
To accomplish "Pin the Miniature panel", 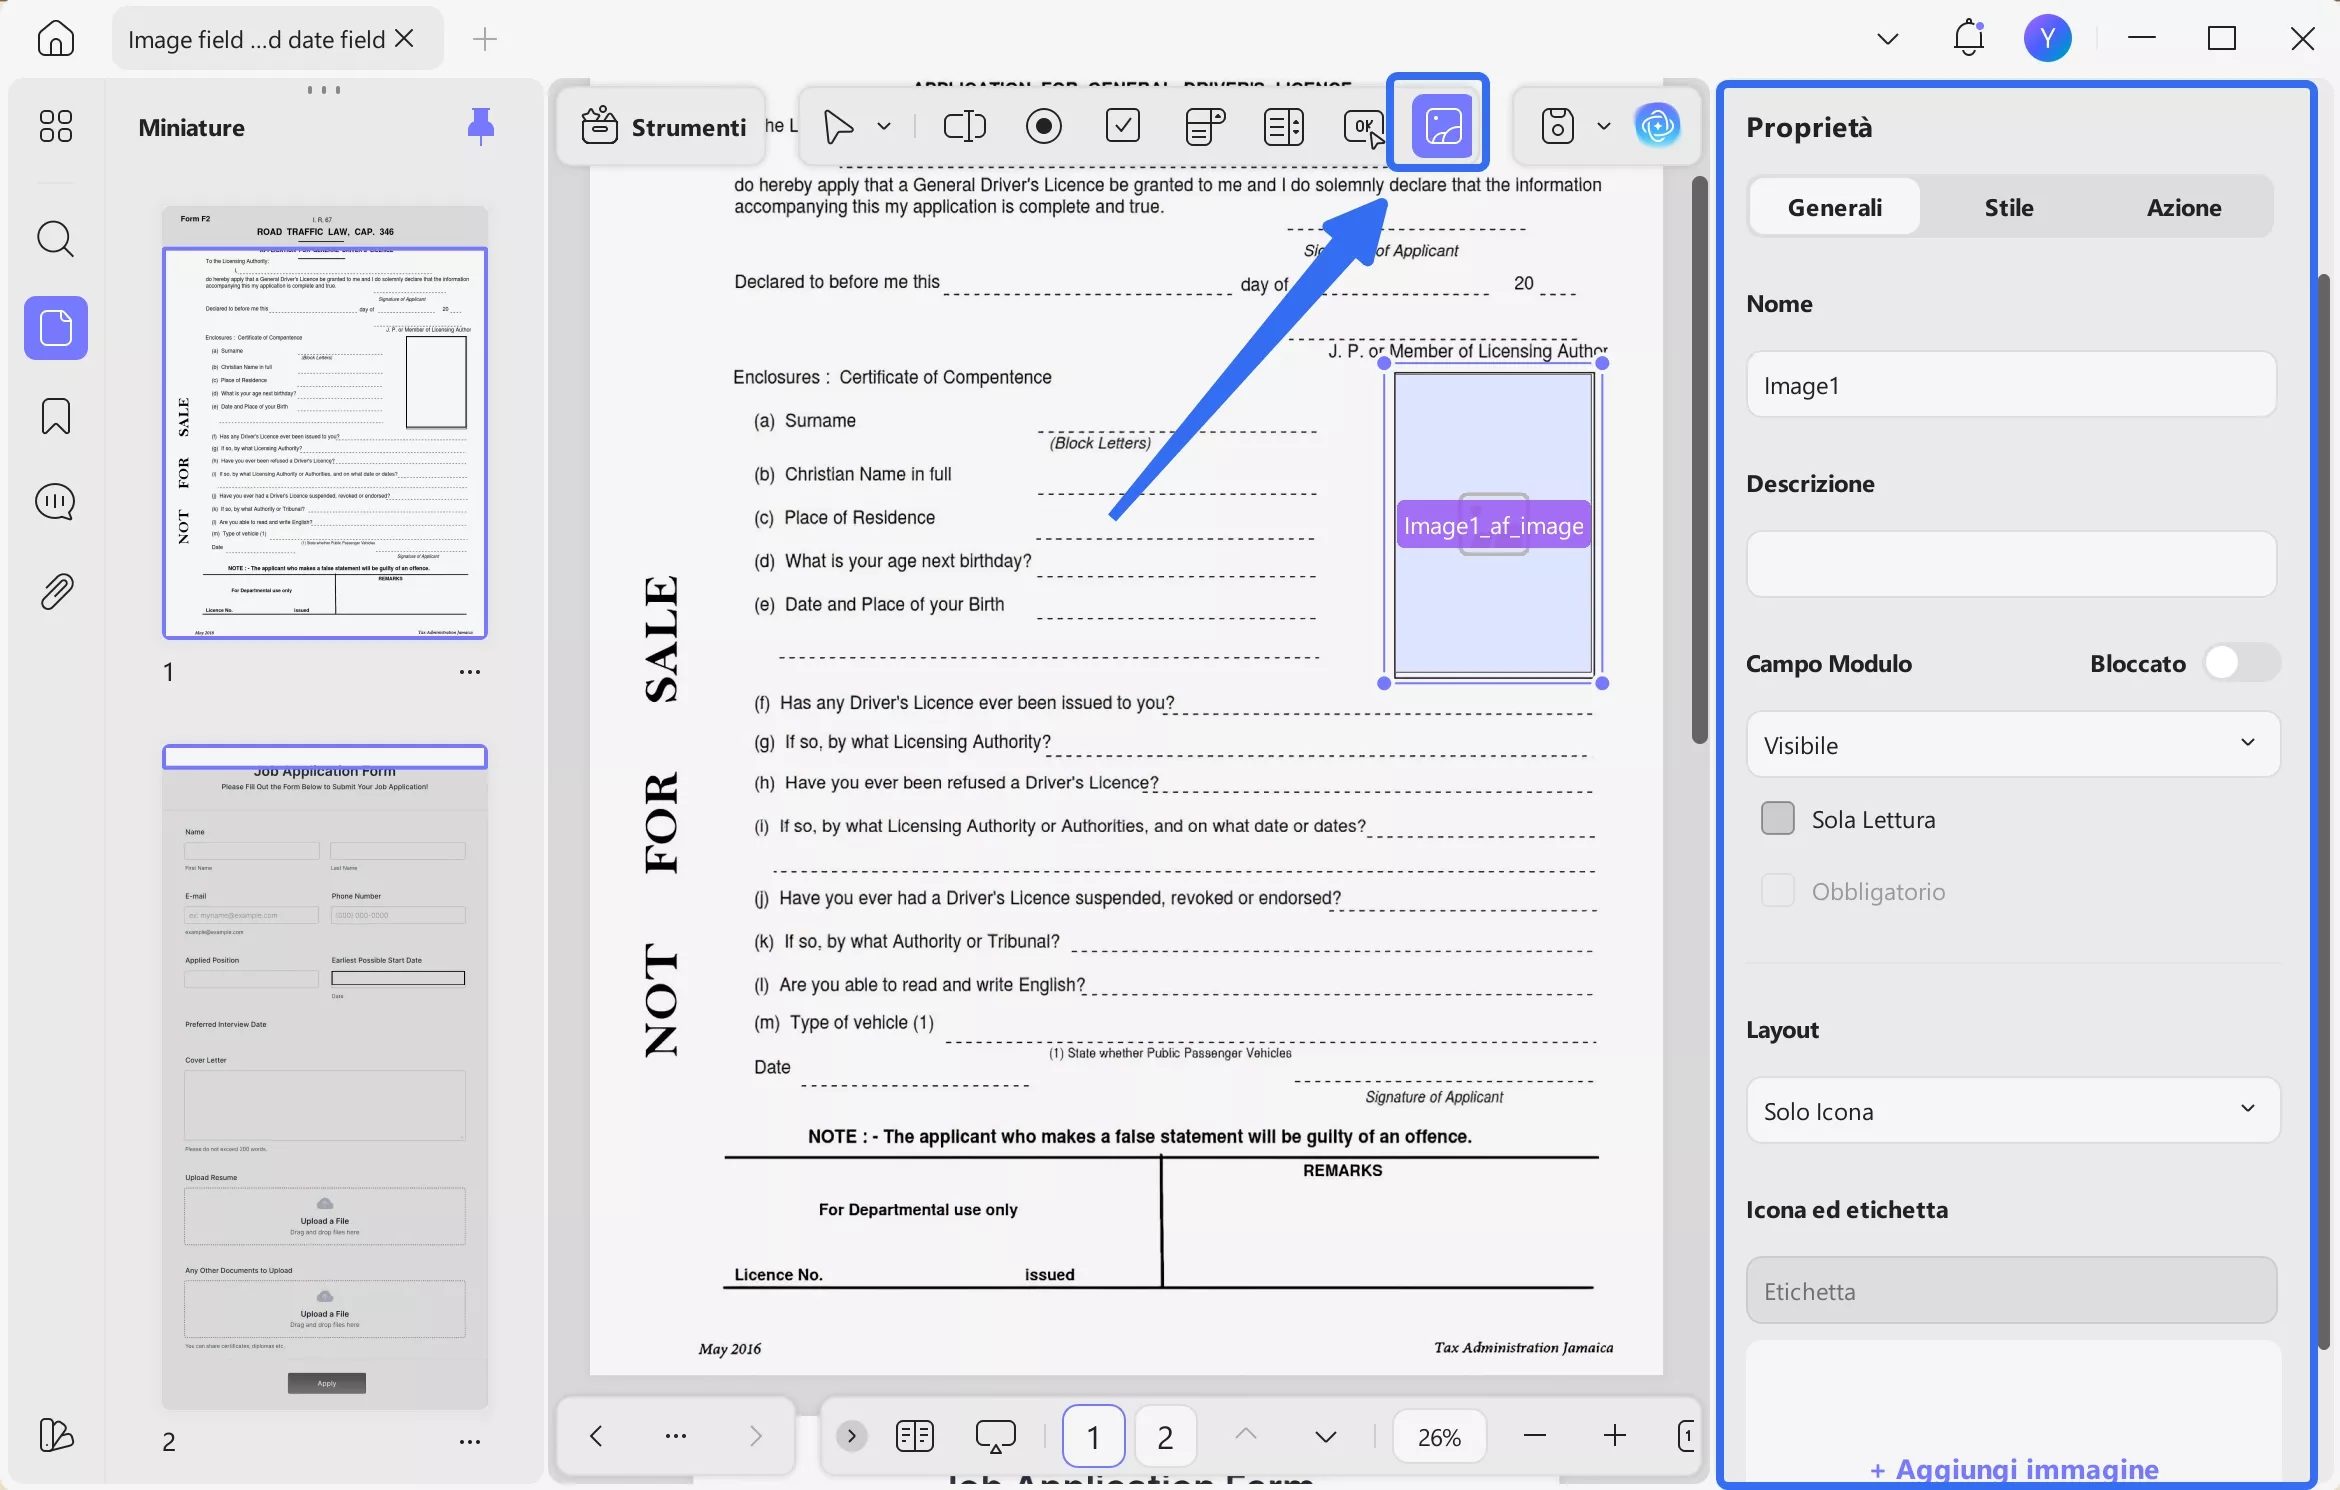I will (481, 127).
